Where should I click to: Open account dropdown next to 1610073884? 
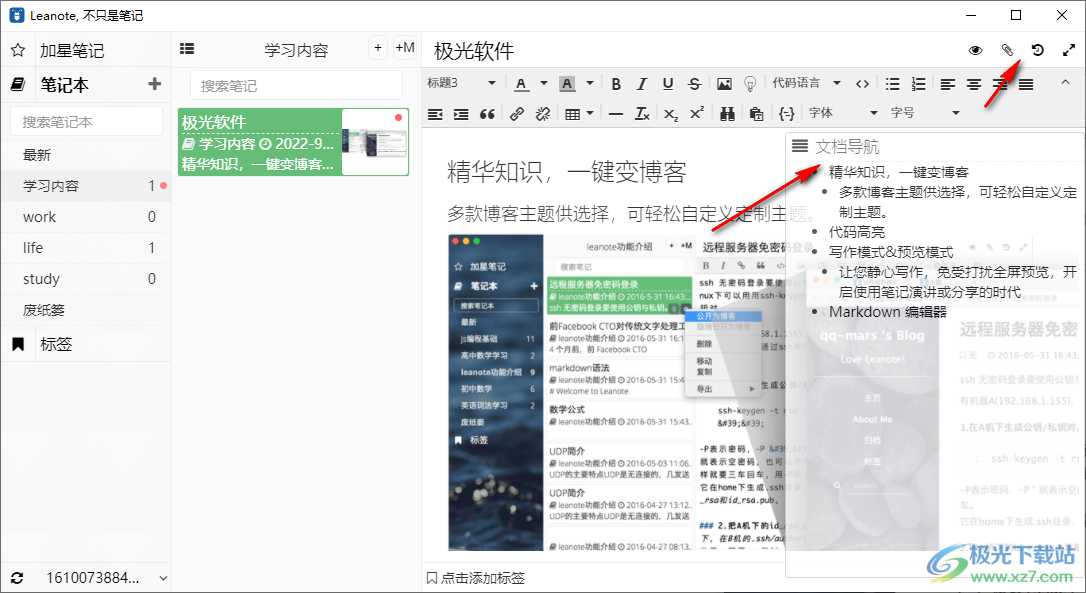click(163, 578)
